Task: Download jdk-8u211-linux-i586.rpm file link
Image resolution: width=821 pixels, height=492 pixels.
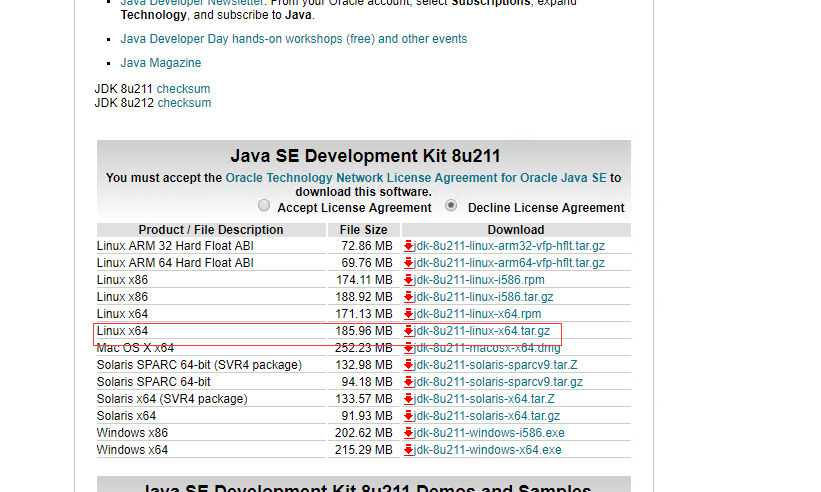Action: [x=479, y=280]
